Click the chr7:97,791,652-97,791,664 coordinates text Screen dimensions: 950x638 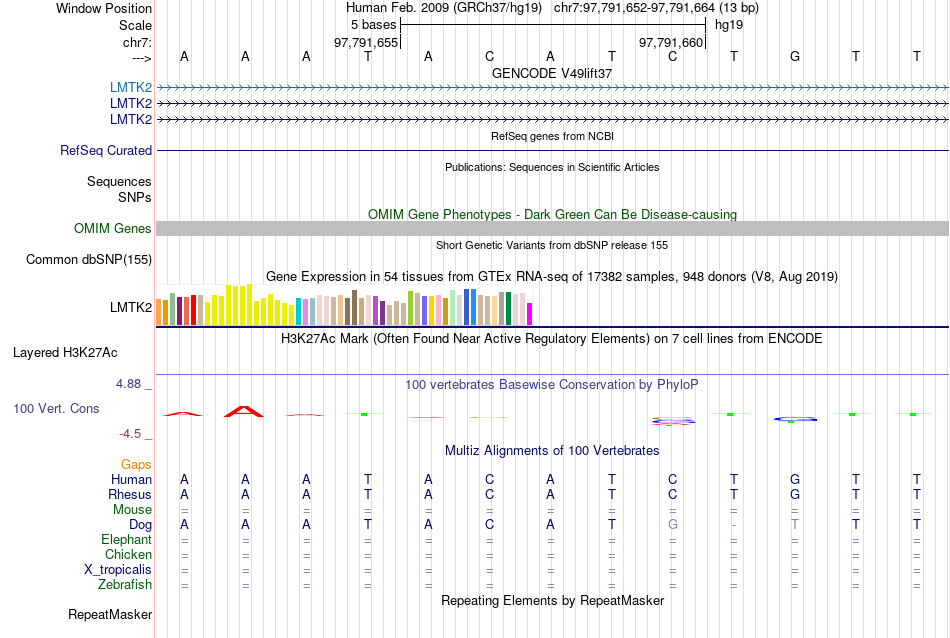pyautogui.click(x=656, y=8)
